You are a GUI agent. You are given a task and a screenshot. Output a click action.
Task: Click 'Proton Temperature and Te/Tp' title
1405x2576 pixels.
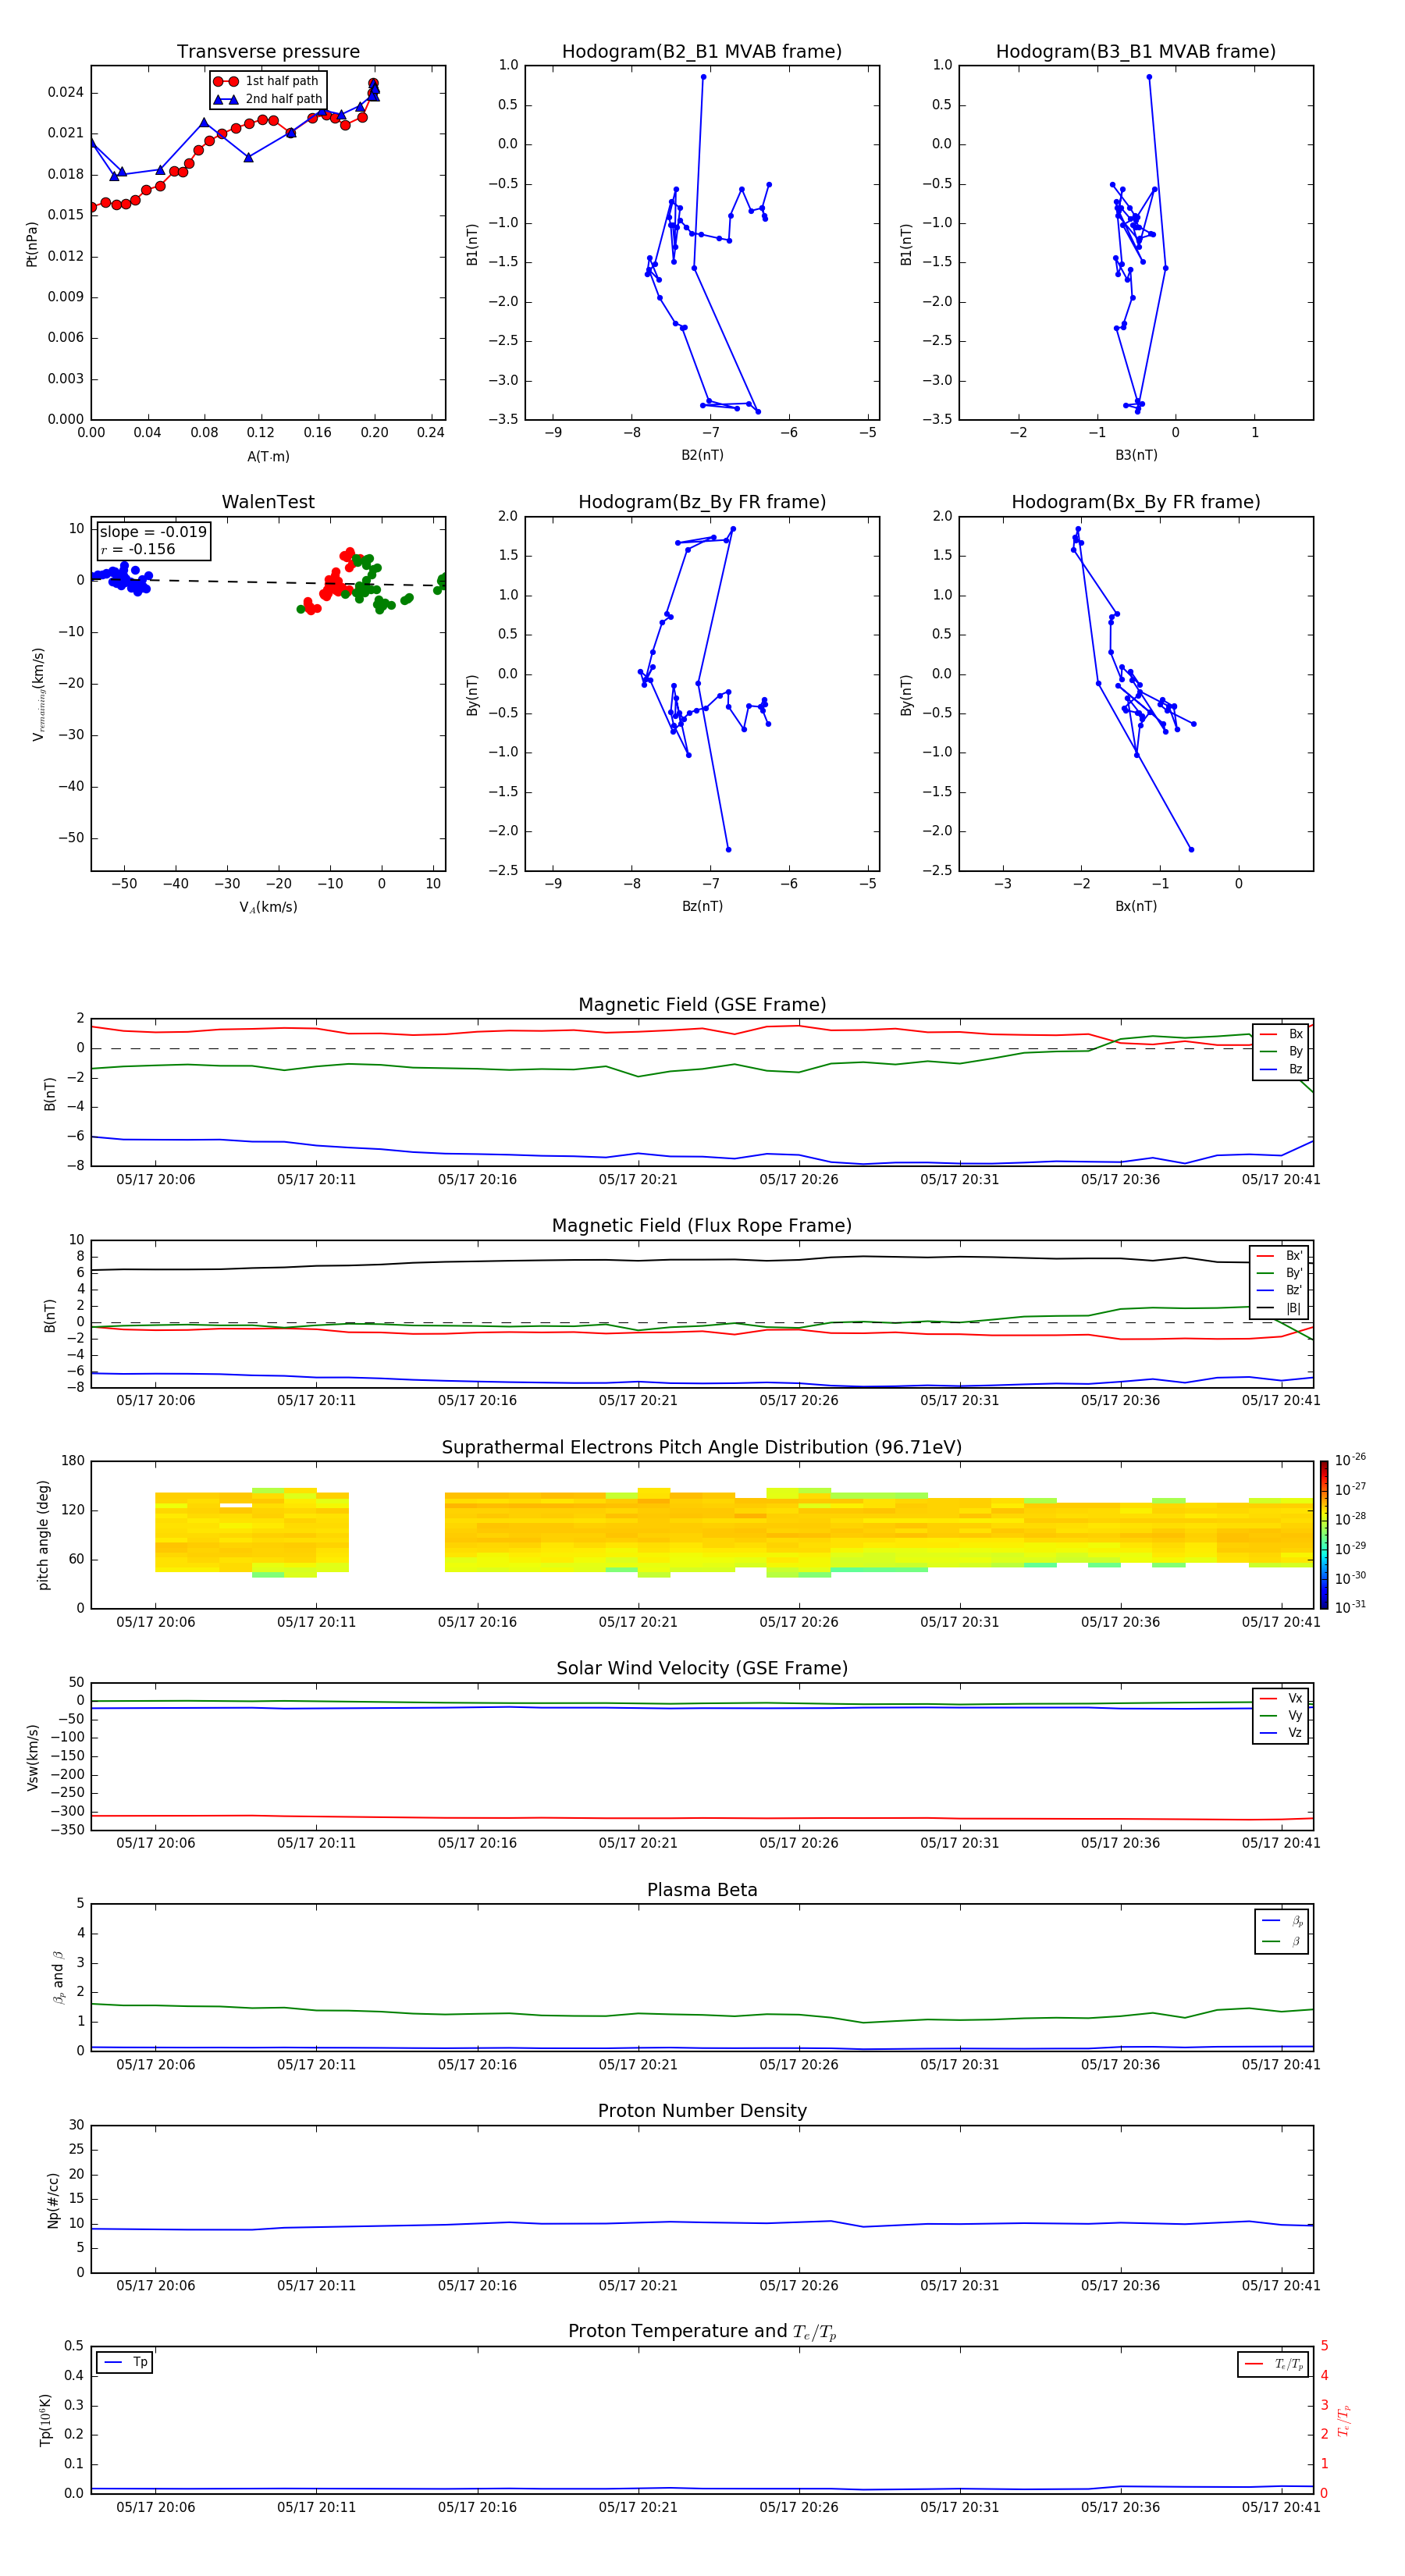coord(702,2332)
